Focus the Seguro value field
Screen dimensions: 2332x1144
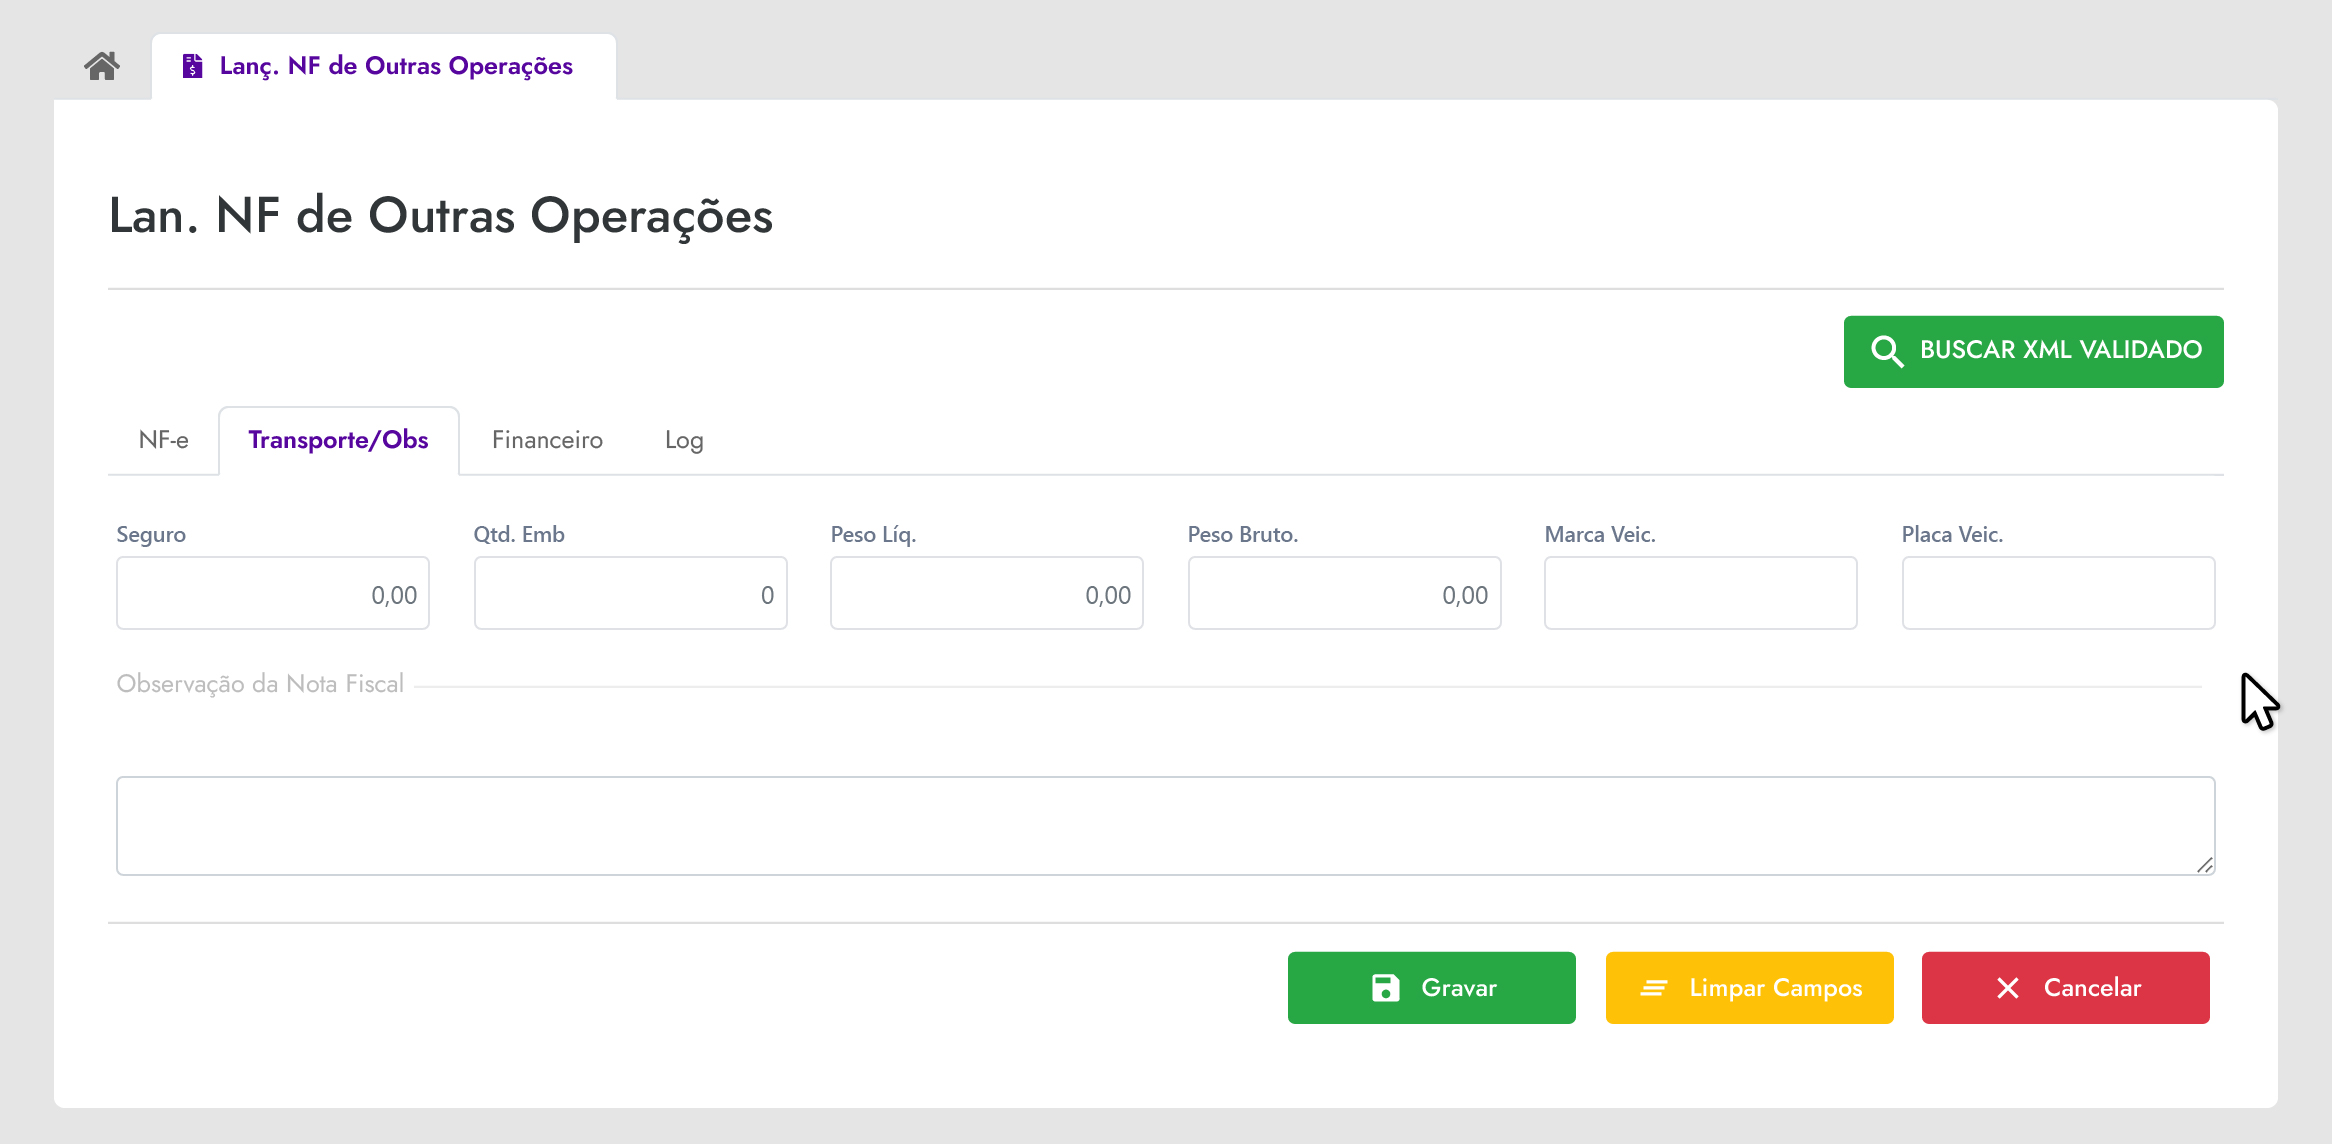pos(273,594)
